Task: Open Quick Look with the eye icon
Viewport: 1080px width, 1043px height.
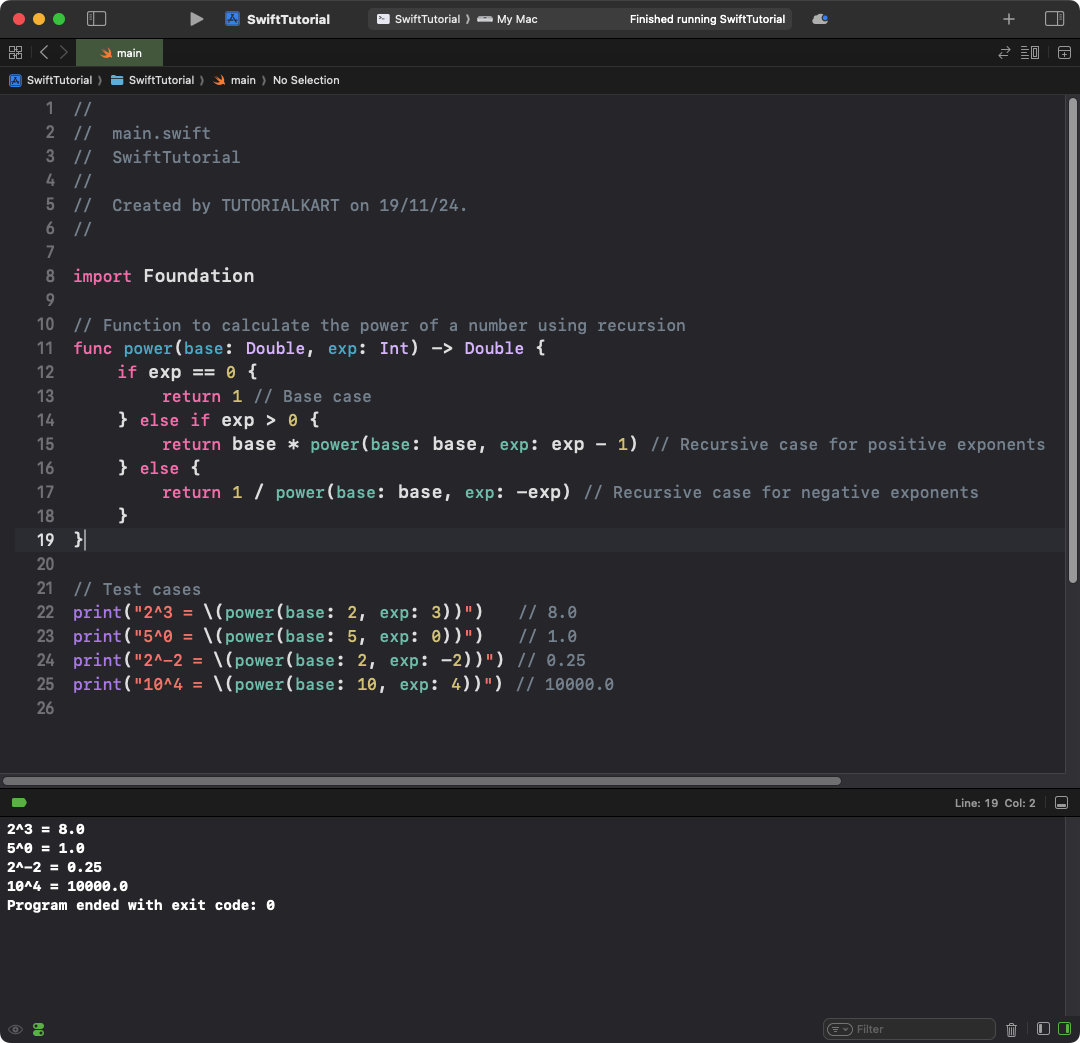Action: point(15,1029)
